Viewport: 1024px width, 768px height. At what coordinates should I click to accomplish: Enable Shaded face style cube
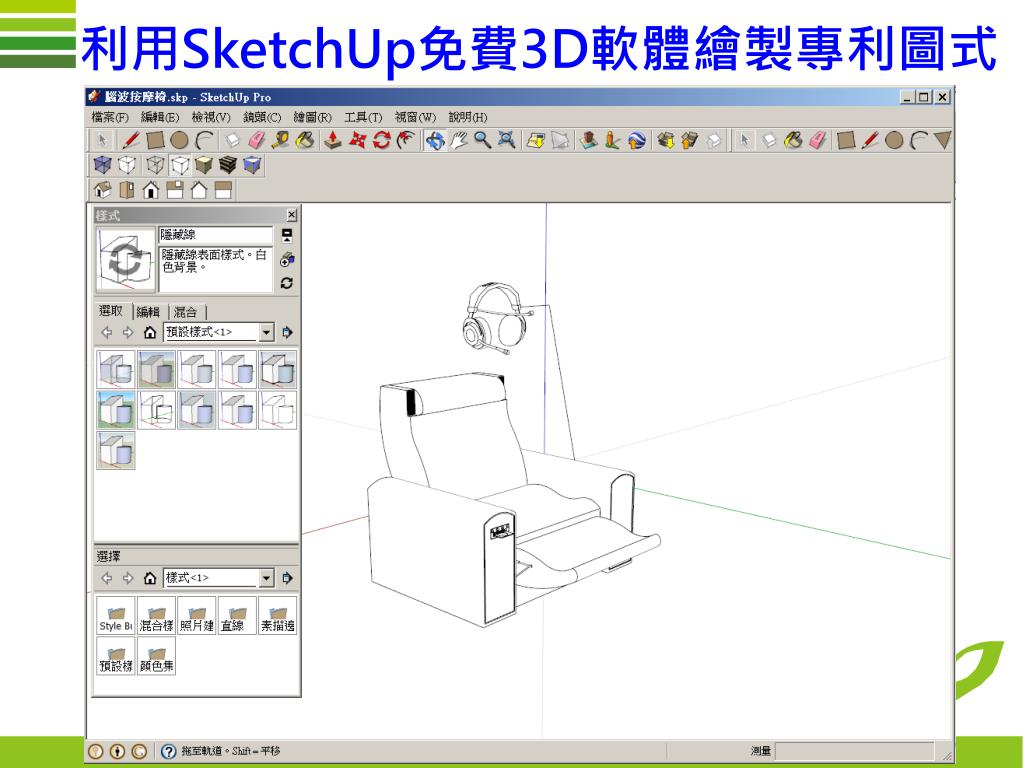[x=204, y=165]
